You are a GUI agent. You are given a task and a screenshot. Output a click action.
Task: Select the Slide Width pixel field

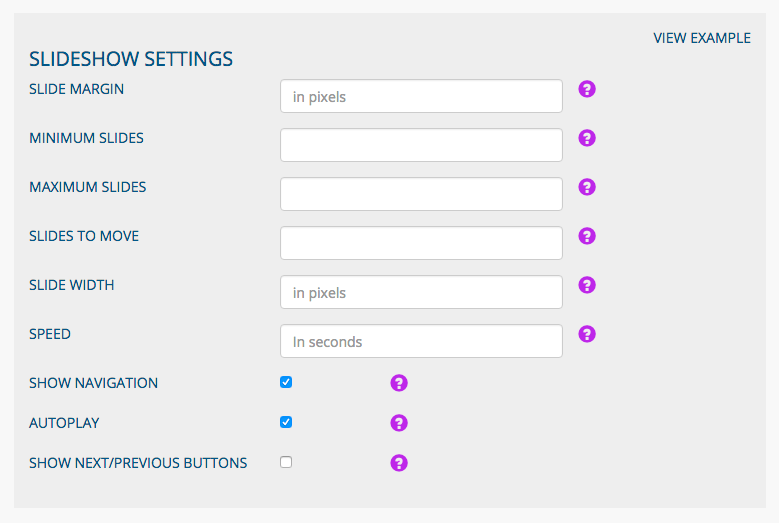tap(421, 292)
